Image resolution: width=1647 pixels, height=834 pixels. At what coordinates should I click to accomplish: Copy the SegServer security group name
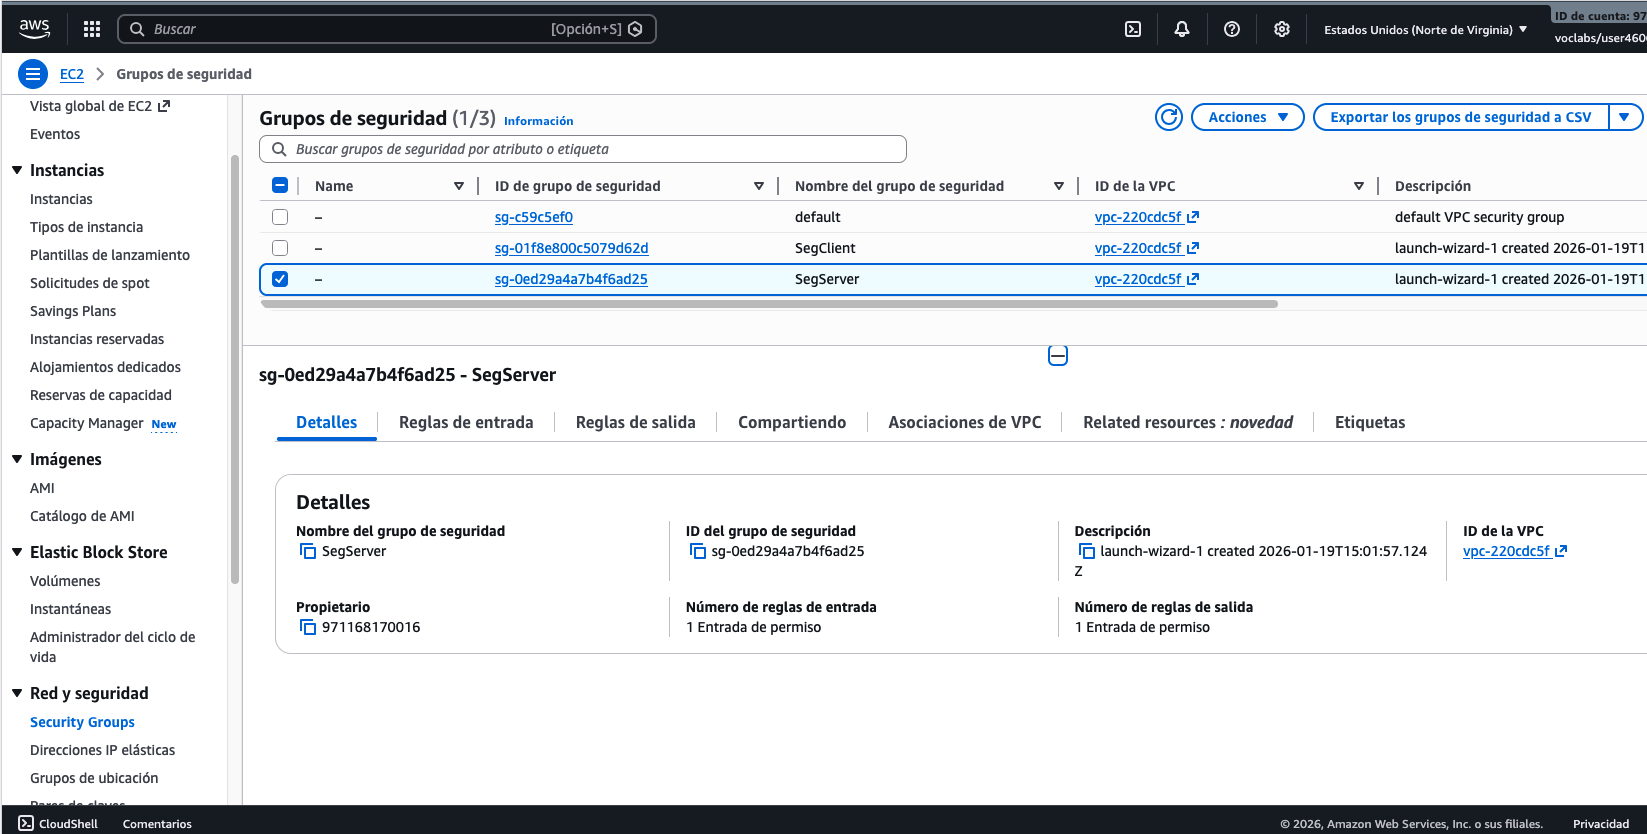308,551
